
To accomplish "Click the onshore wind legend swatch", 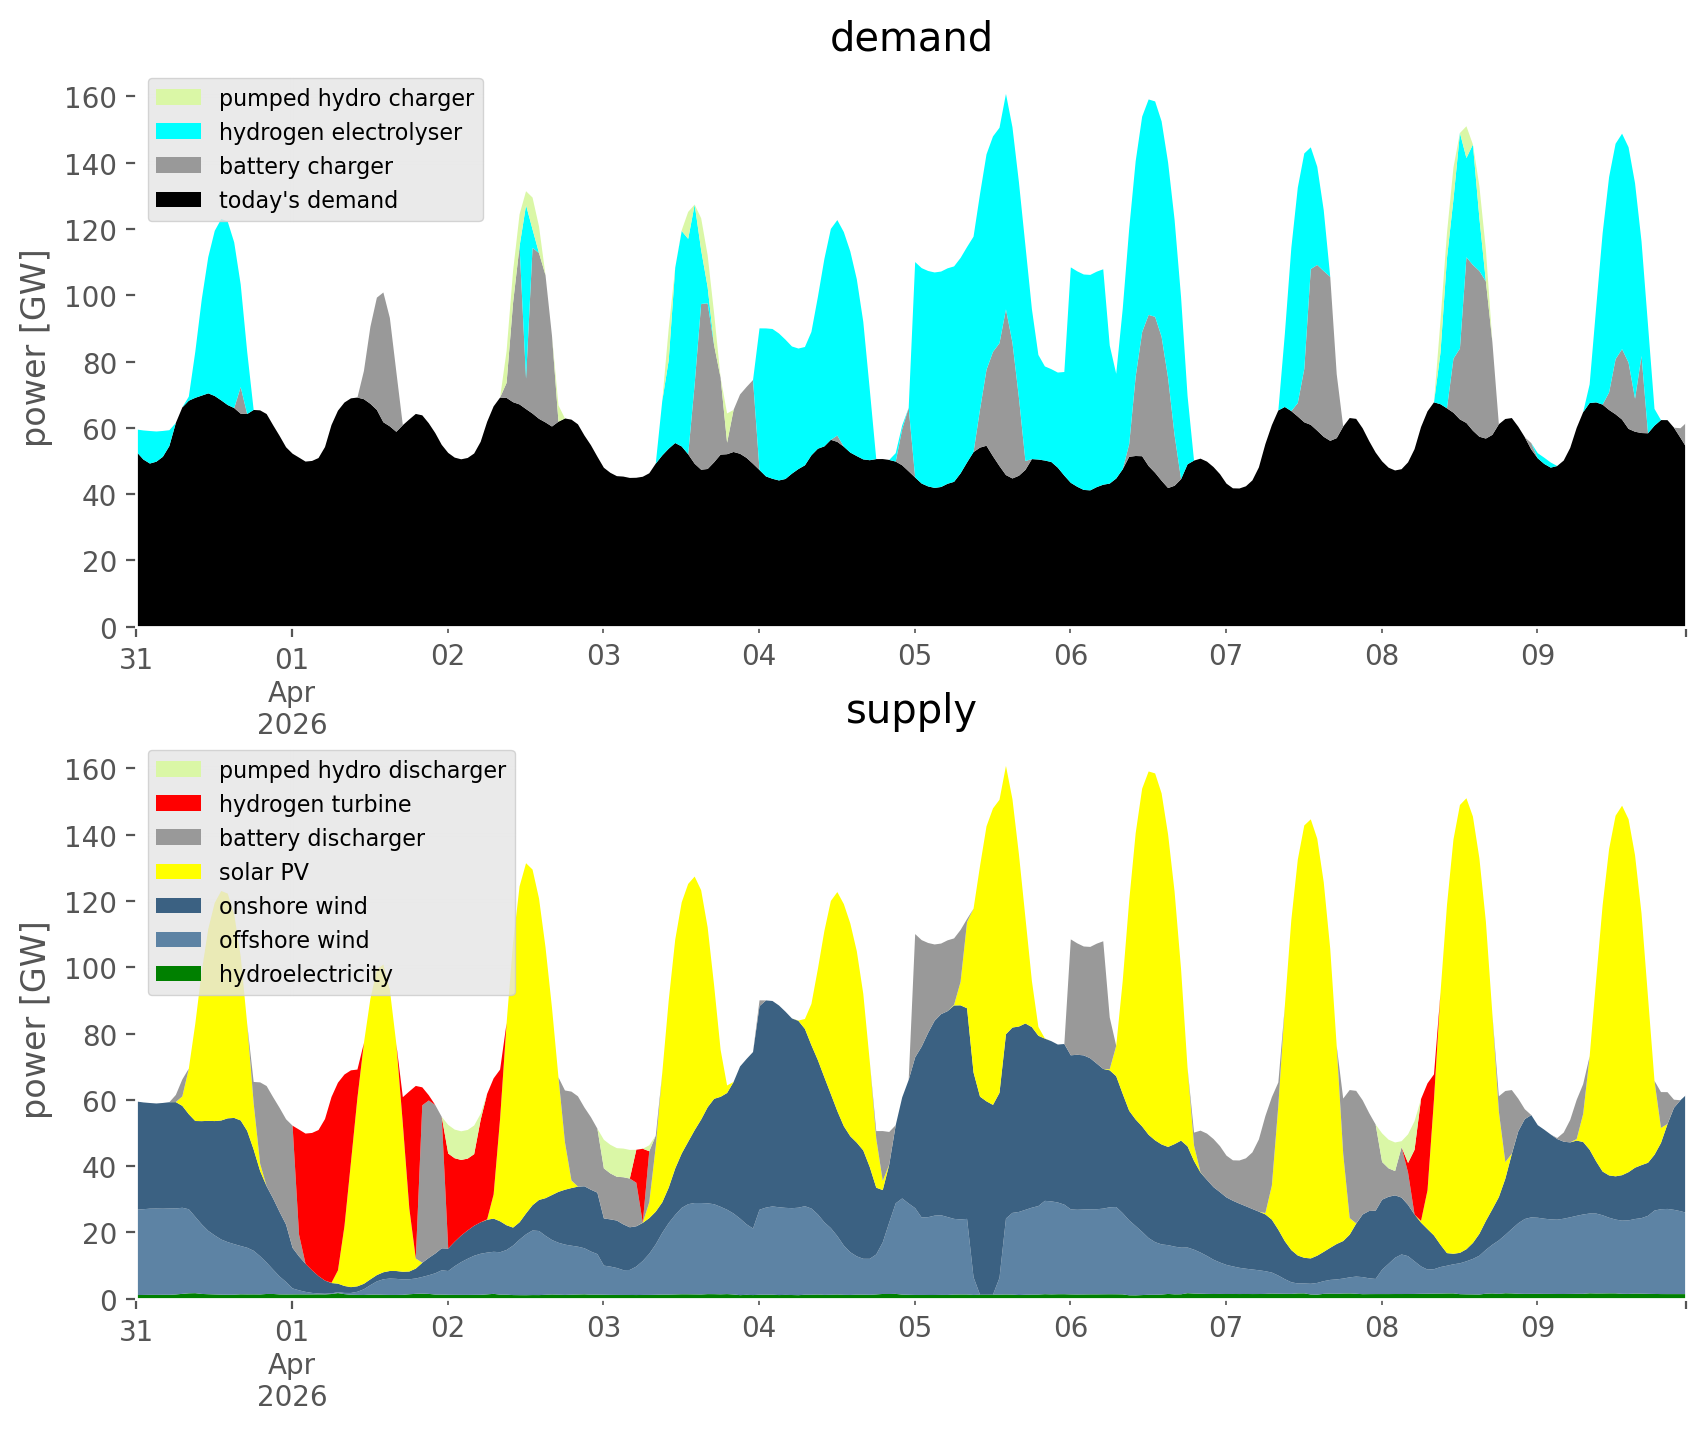I will (179, 906).
